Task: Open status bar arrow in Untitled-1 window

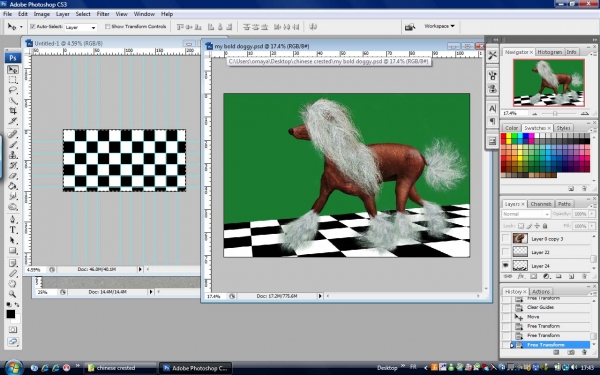Action: [x=140, y=269]
